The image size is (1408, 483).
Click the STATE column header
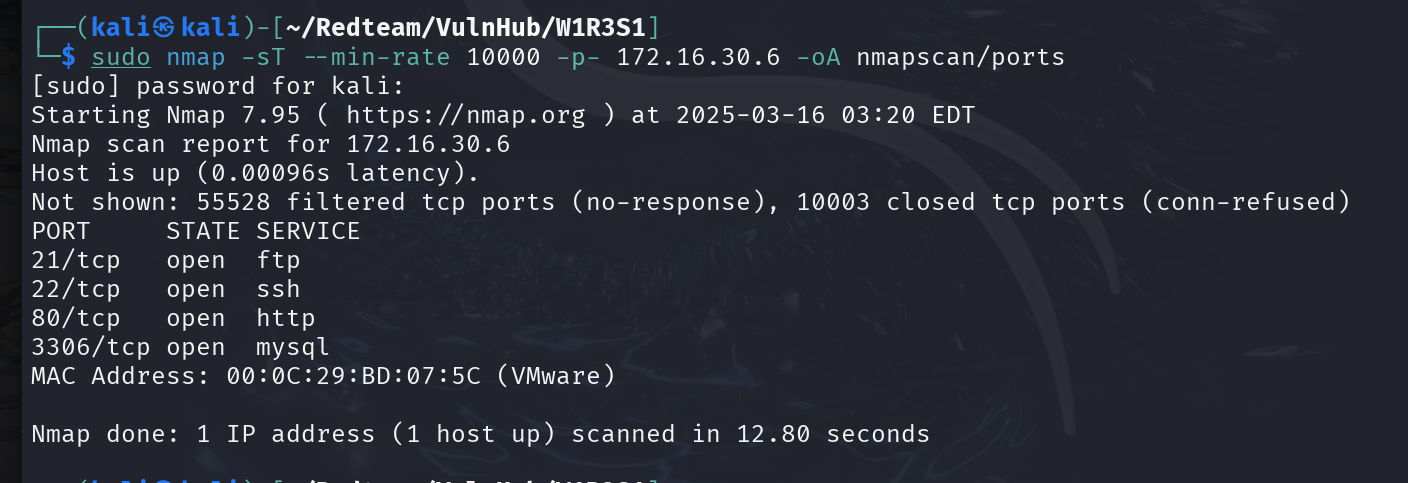pos(203,231)
